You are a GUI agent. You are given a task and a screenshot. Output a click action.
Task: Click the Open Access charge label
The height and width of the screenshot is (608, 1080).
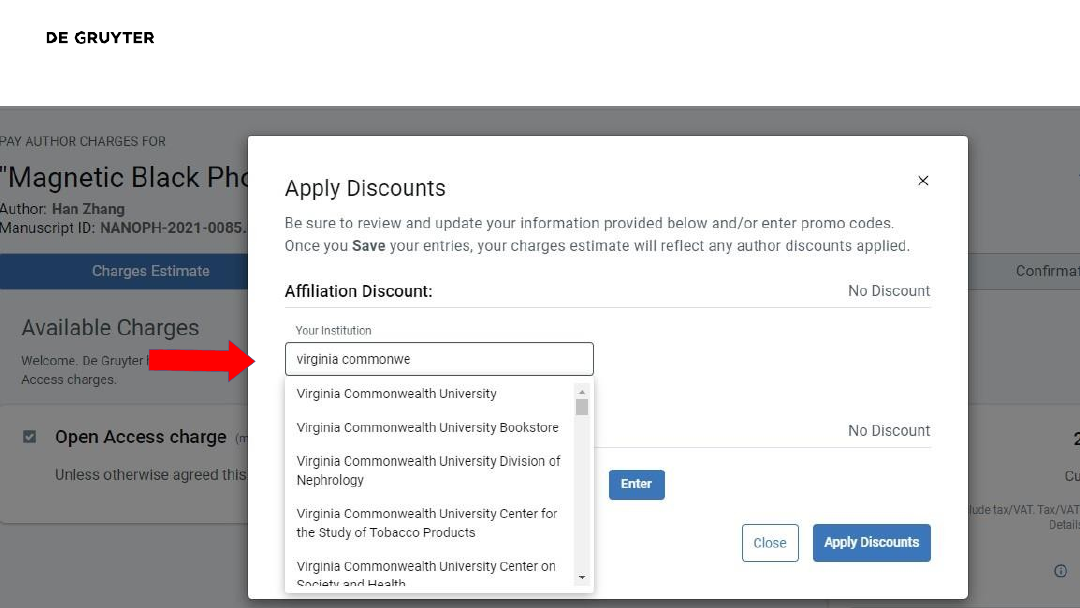click(141, 437)
